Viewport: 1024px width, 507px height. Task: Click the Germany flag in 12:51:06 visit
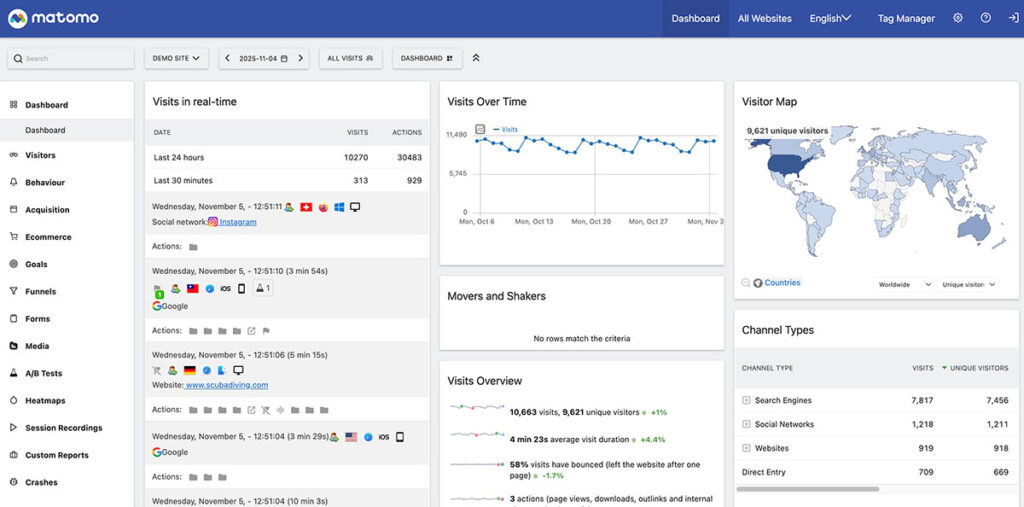point(190,370)
